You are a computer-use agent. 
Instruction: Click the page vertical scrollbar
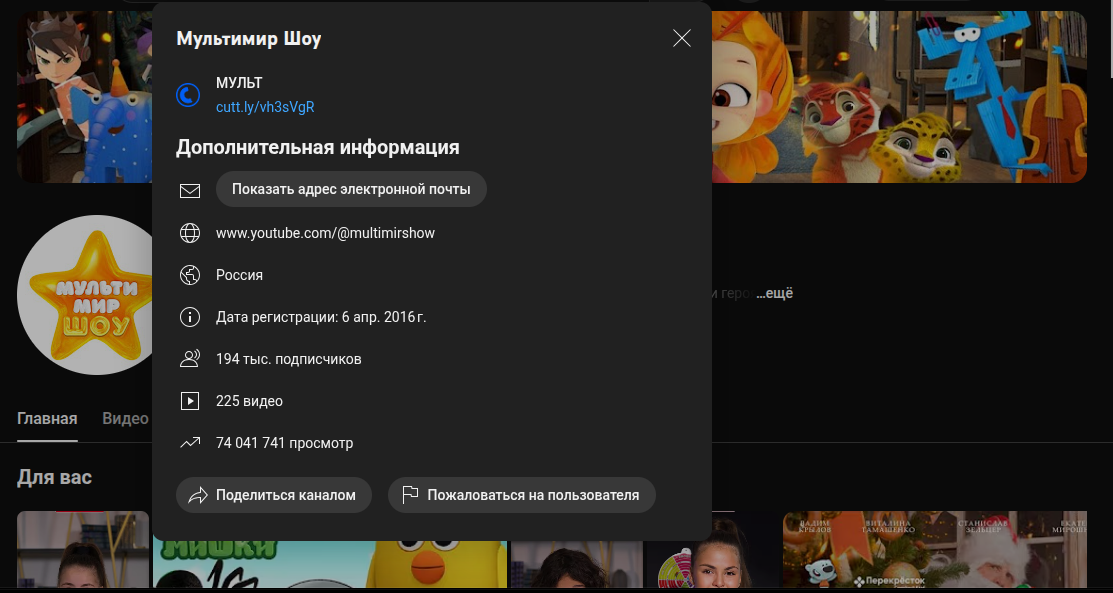pyautogui.click(x=1109, y=39)
